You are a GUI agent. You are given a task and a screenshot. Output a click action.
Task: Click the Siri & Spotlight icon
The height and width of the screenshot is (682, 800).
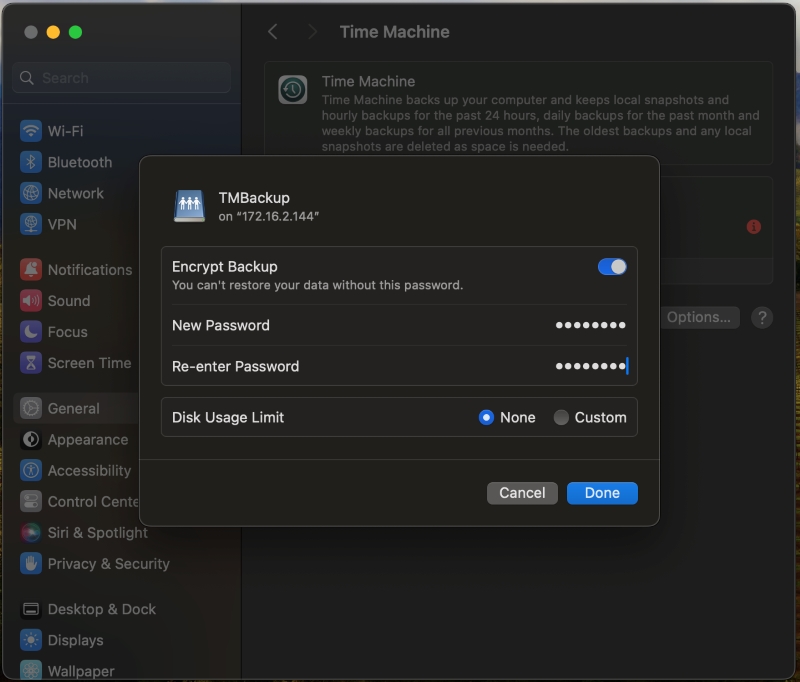tap(31, 533)
